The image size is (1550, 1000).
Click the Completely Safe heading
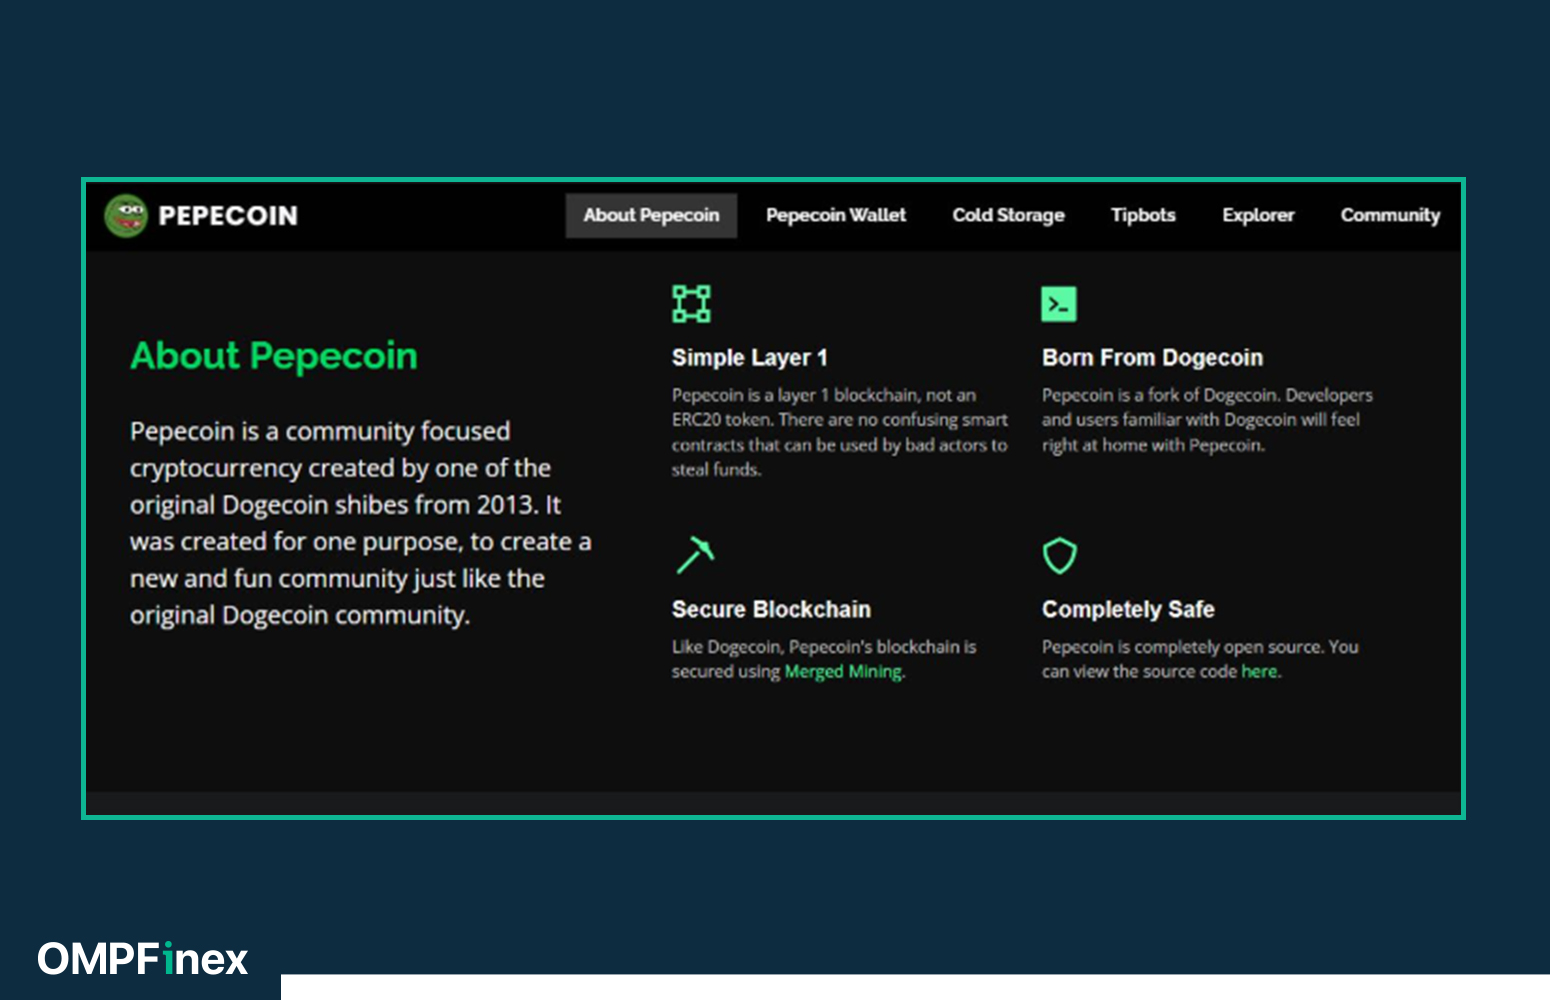tap(1128, 609)
